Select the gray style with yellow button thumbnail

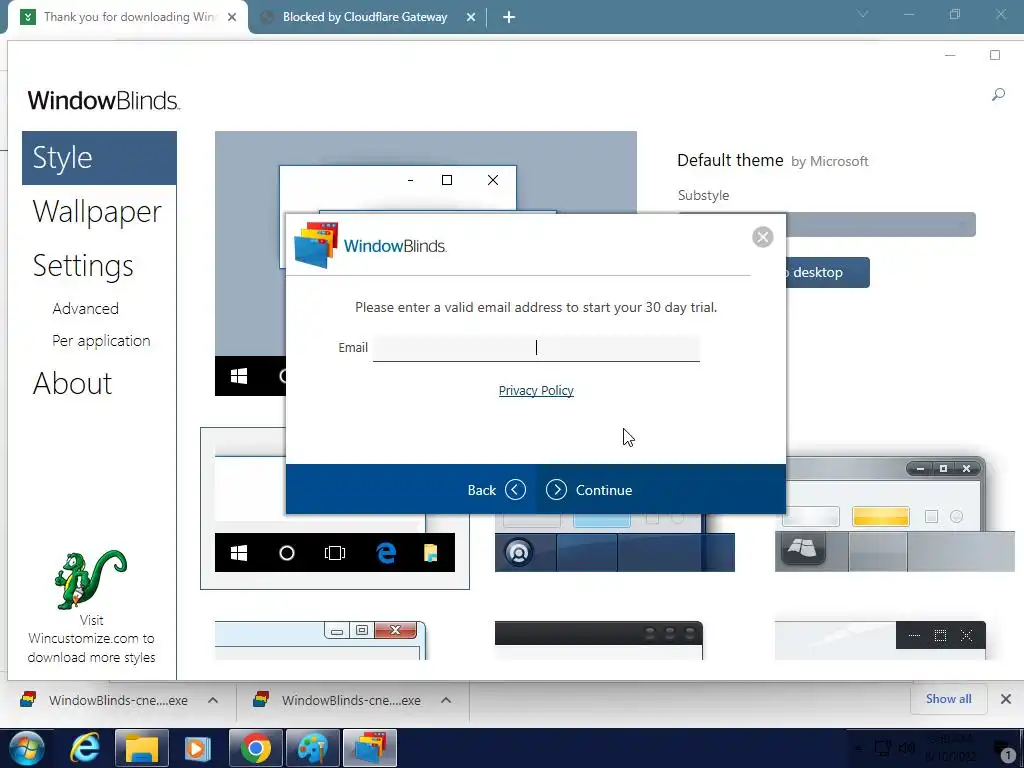click(x=894, y=514)
